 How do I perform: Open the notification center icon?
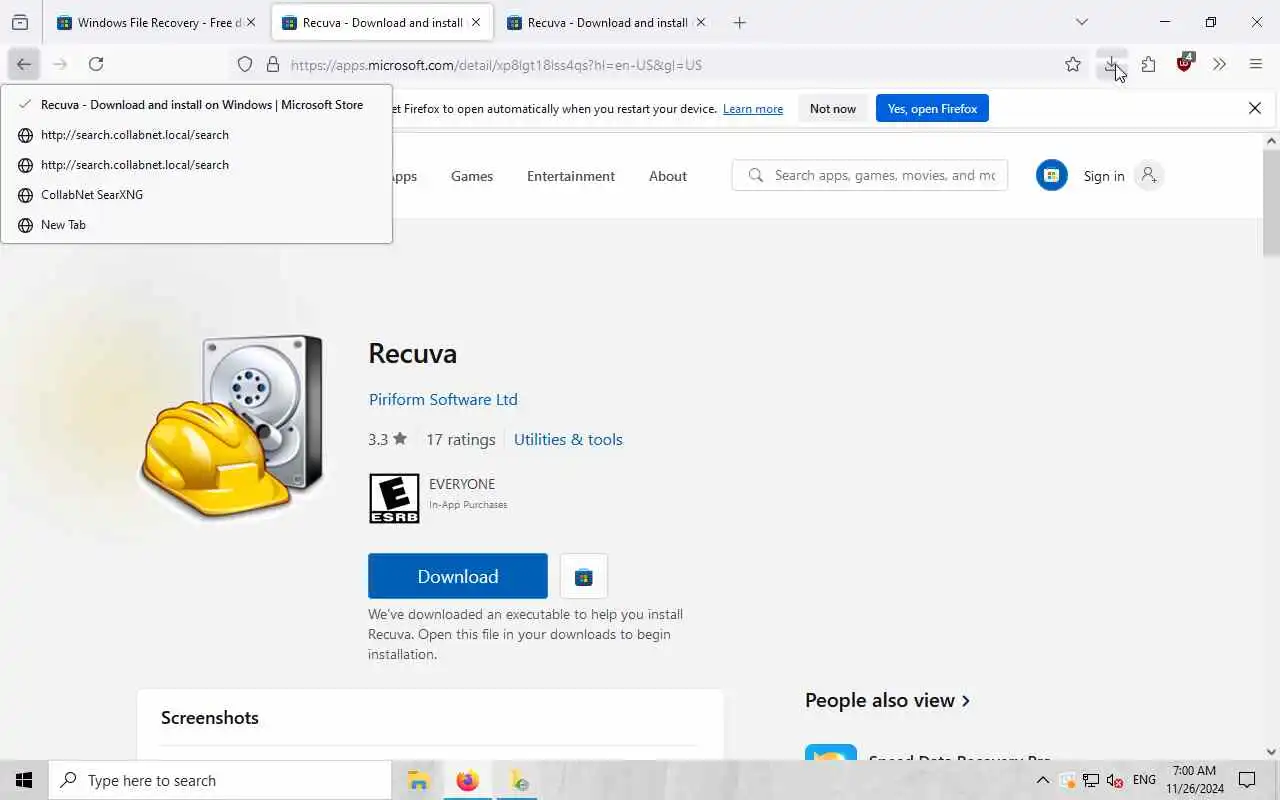pos(1247,780)
